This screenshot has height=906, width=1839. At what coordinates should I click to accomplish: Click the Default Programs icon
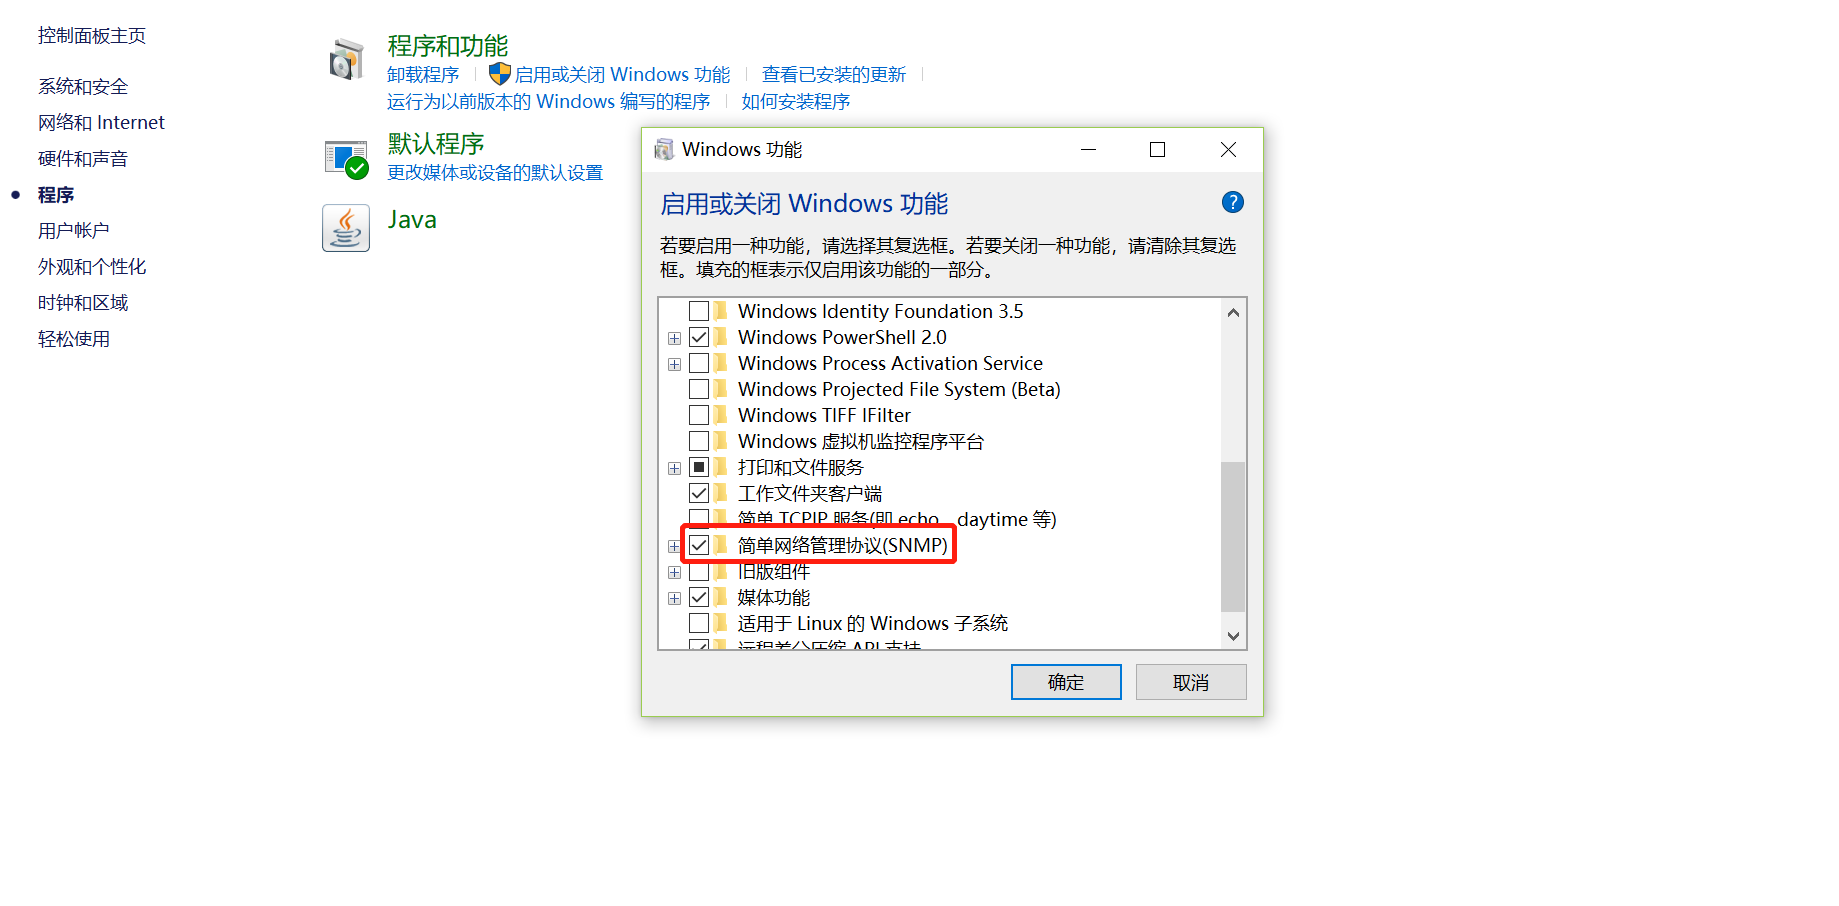[346, 159]
